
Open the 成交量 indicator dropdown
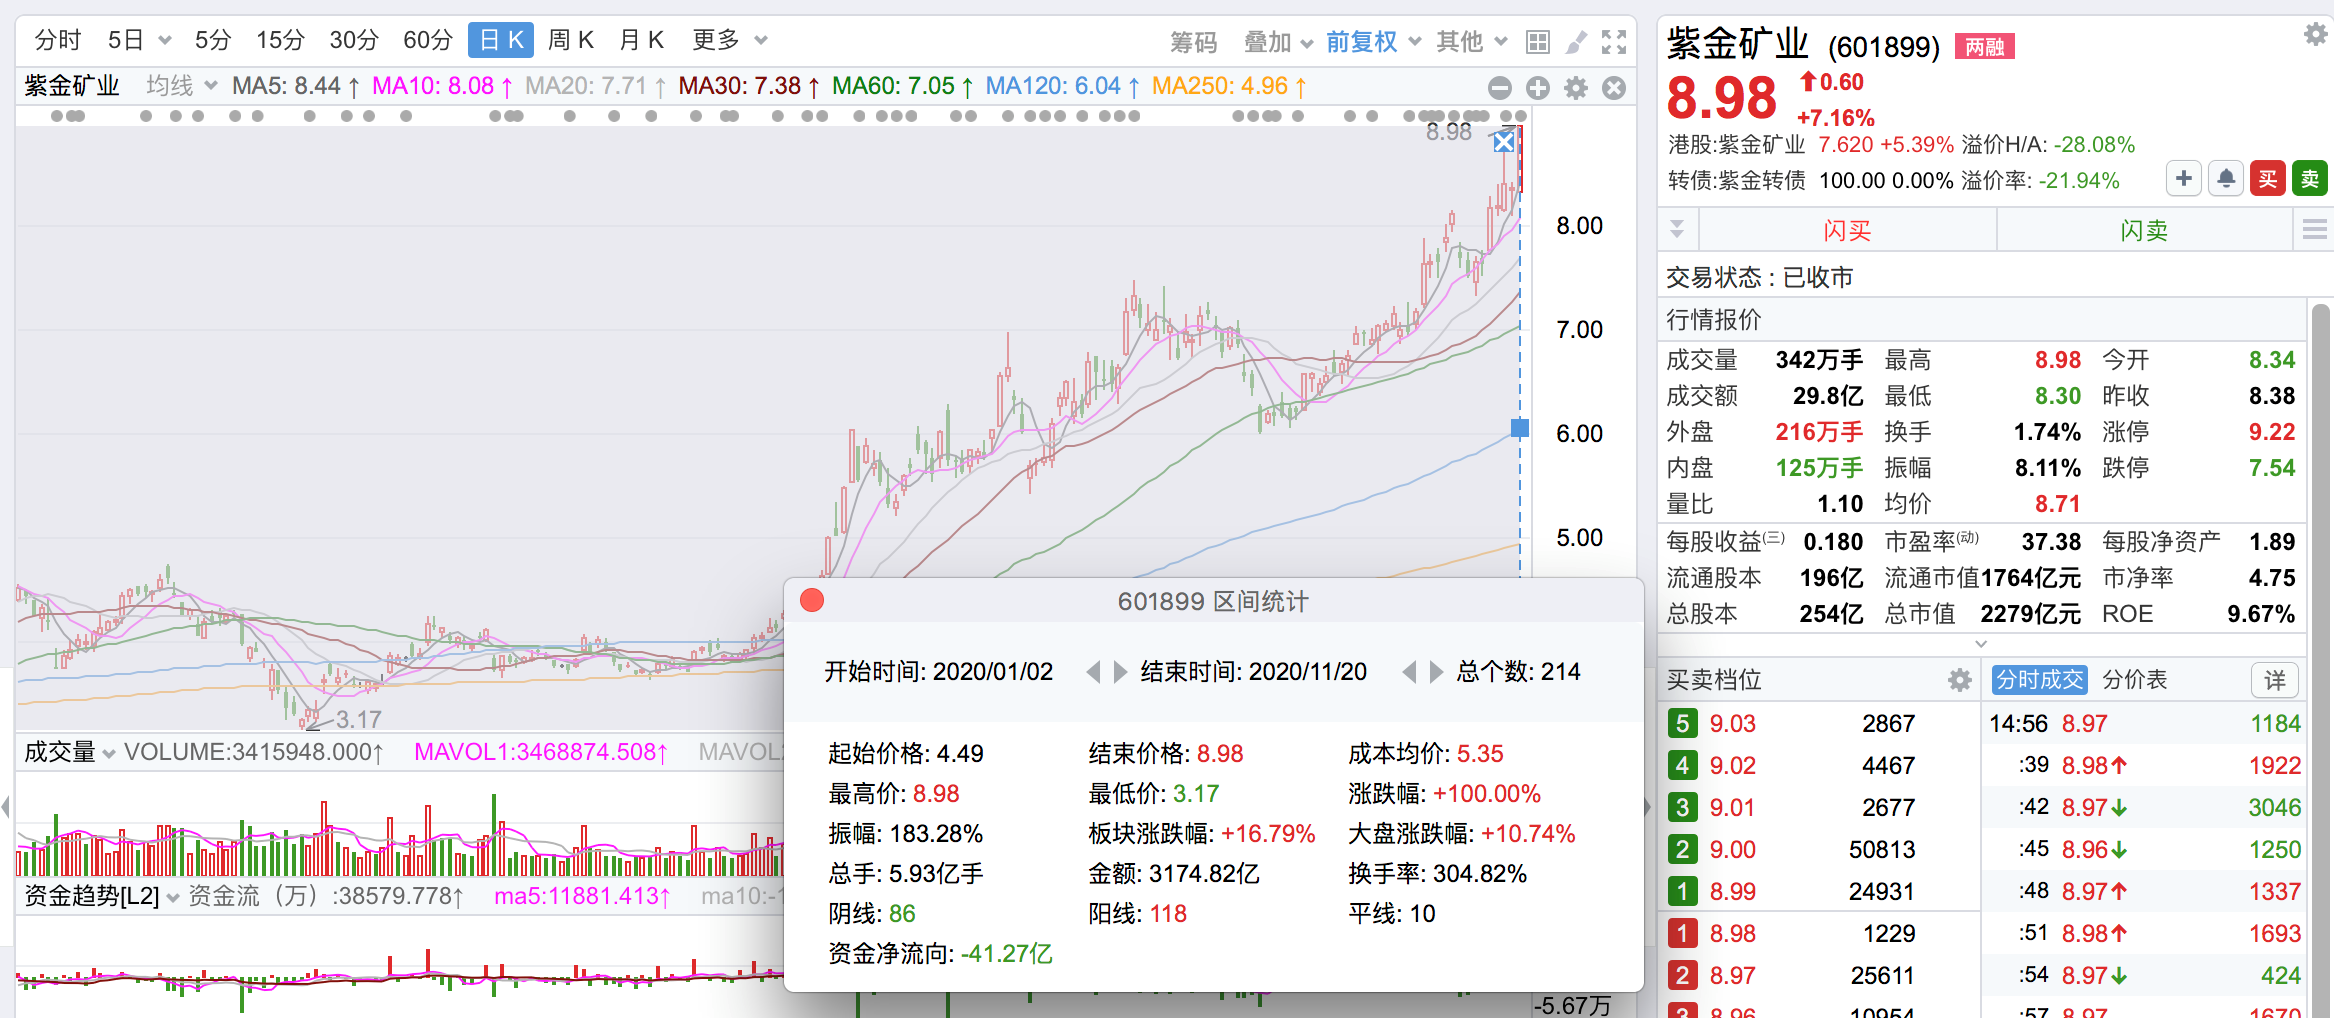(x=68, y=752)
